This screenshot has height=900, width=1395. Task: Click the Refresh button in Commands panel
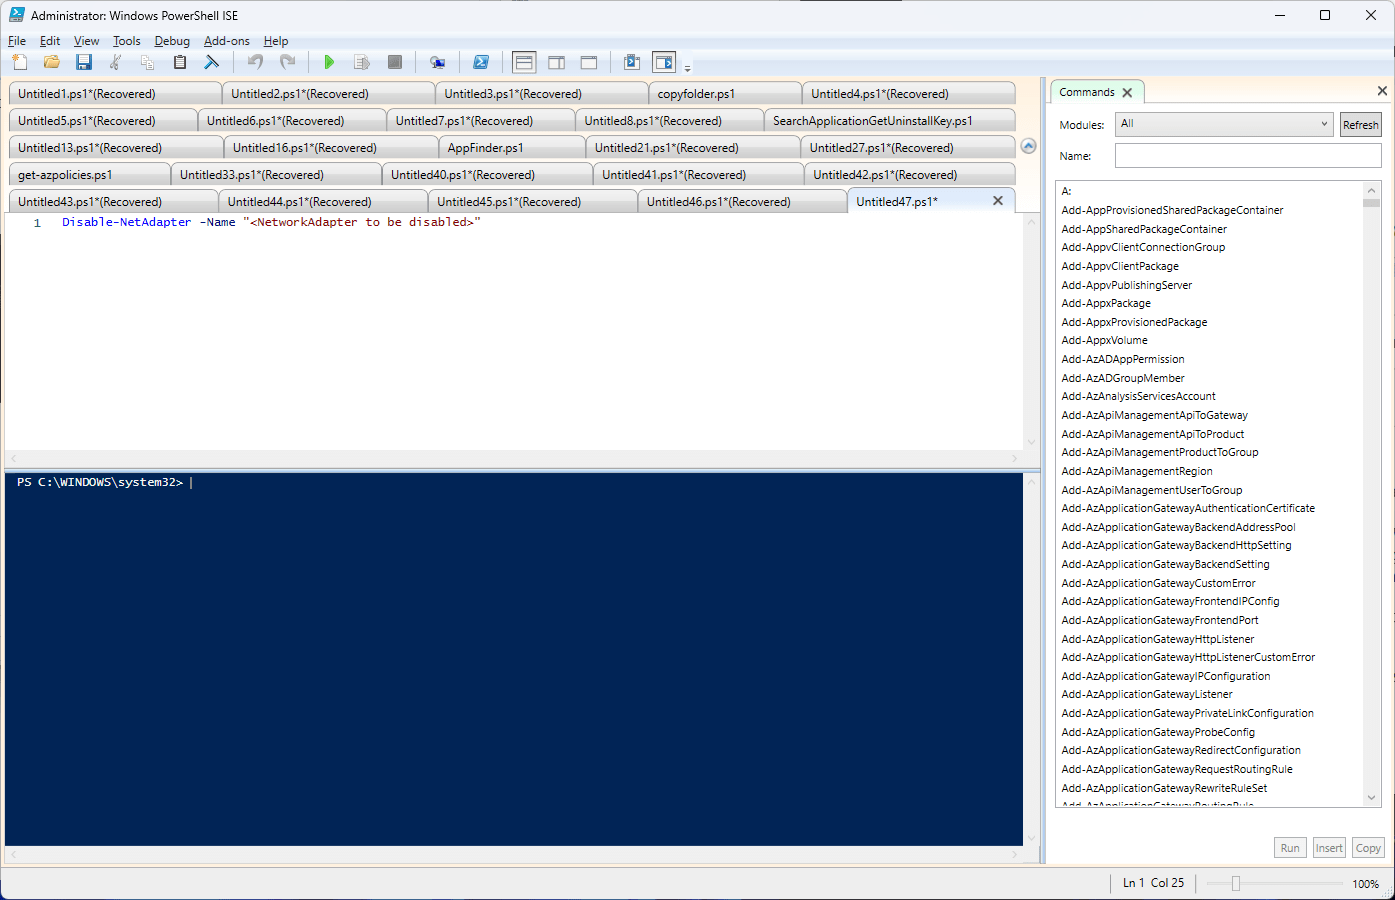pos(1361,124)
